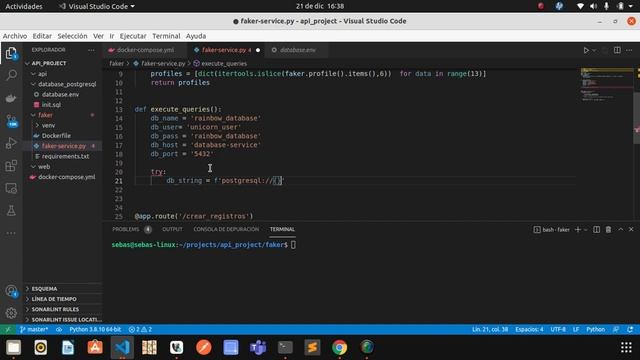Open the Remote Explorer view
The width and height of the screenshot is (640, 360).
pos(11,188)
